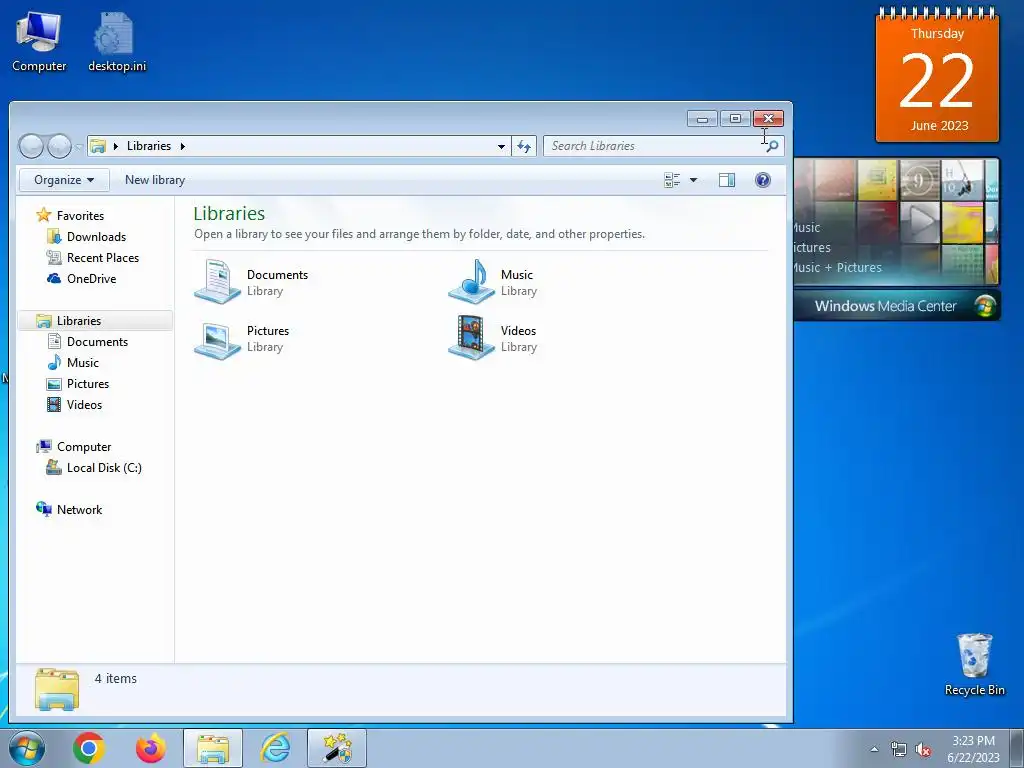Viewport: 1024px width, 768px height.
Task: Expand the arrow after Libraries in address bar
Action: 183,146
